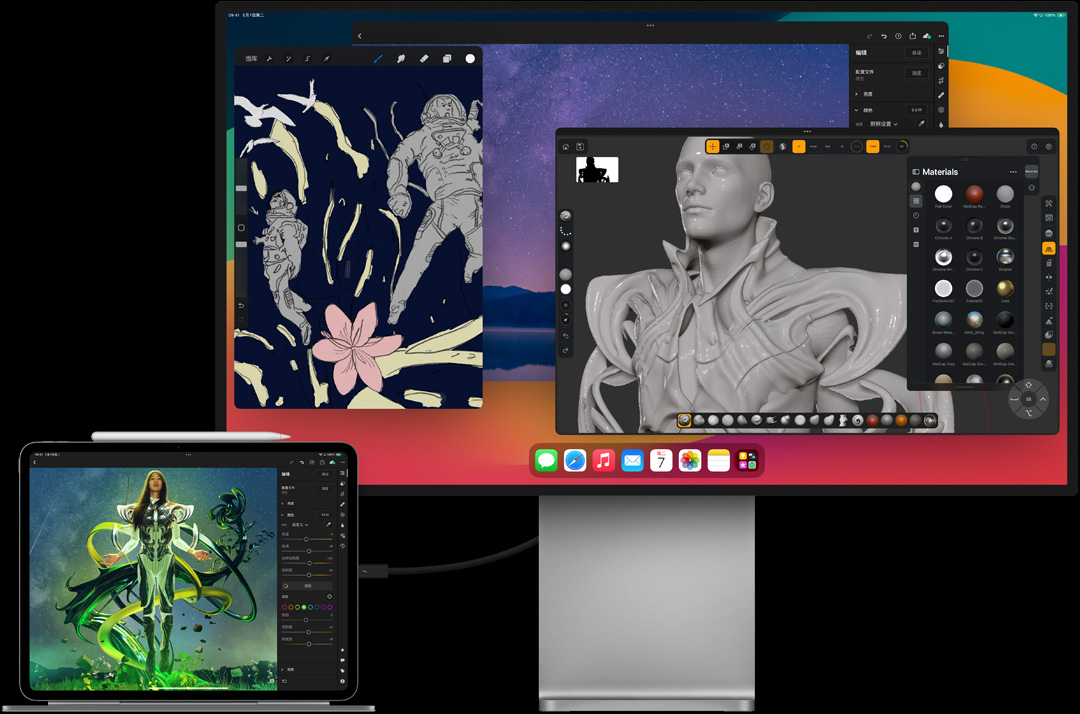Collapse the 颜色 section in edit panel
The width and height of the screenshot is (1080, 714).
(857, 110)
